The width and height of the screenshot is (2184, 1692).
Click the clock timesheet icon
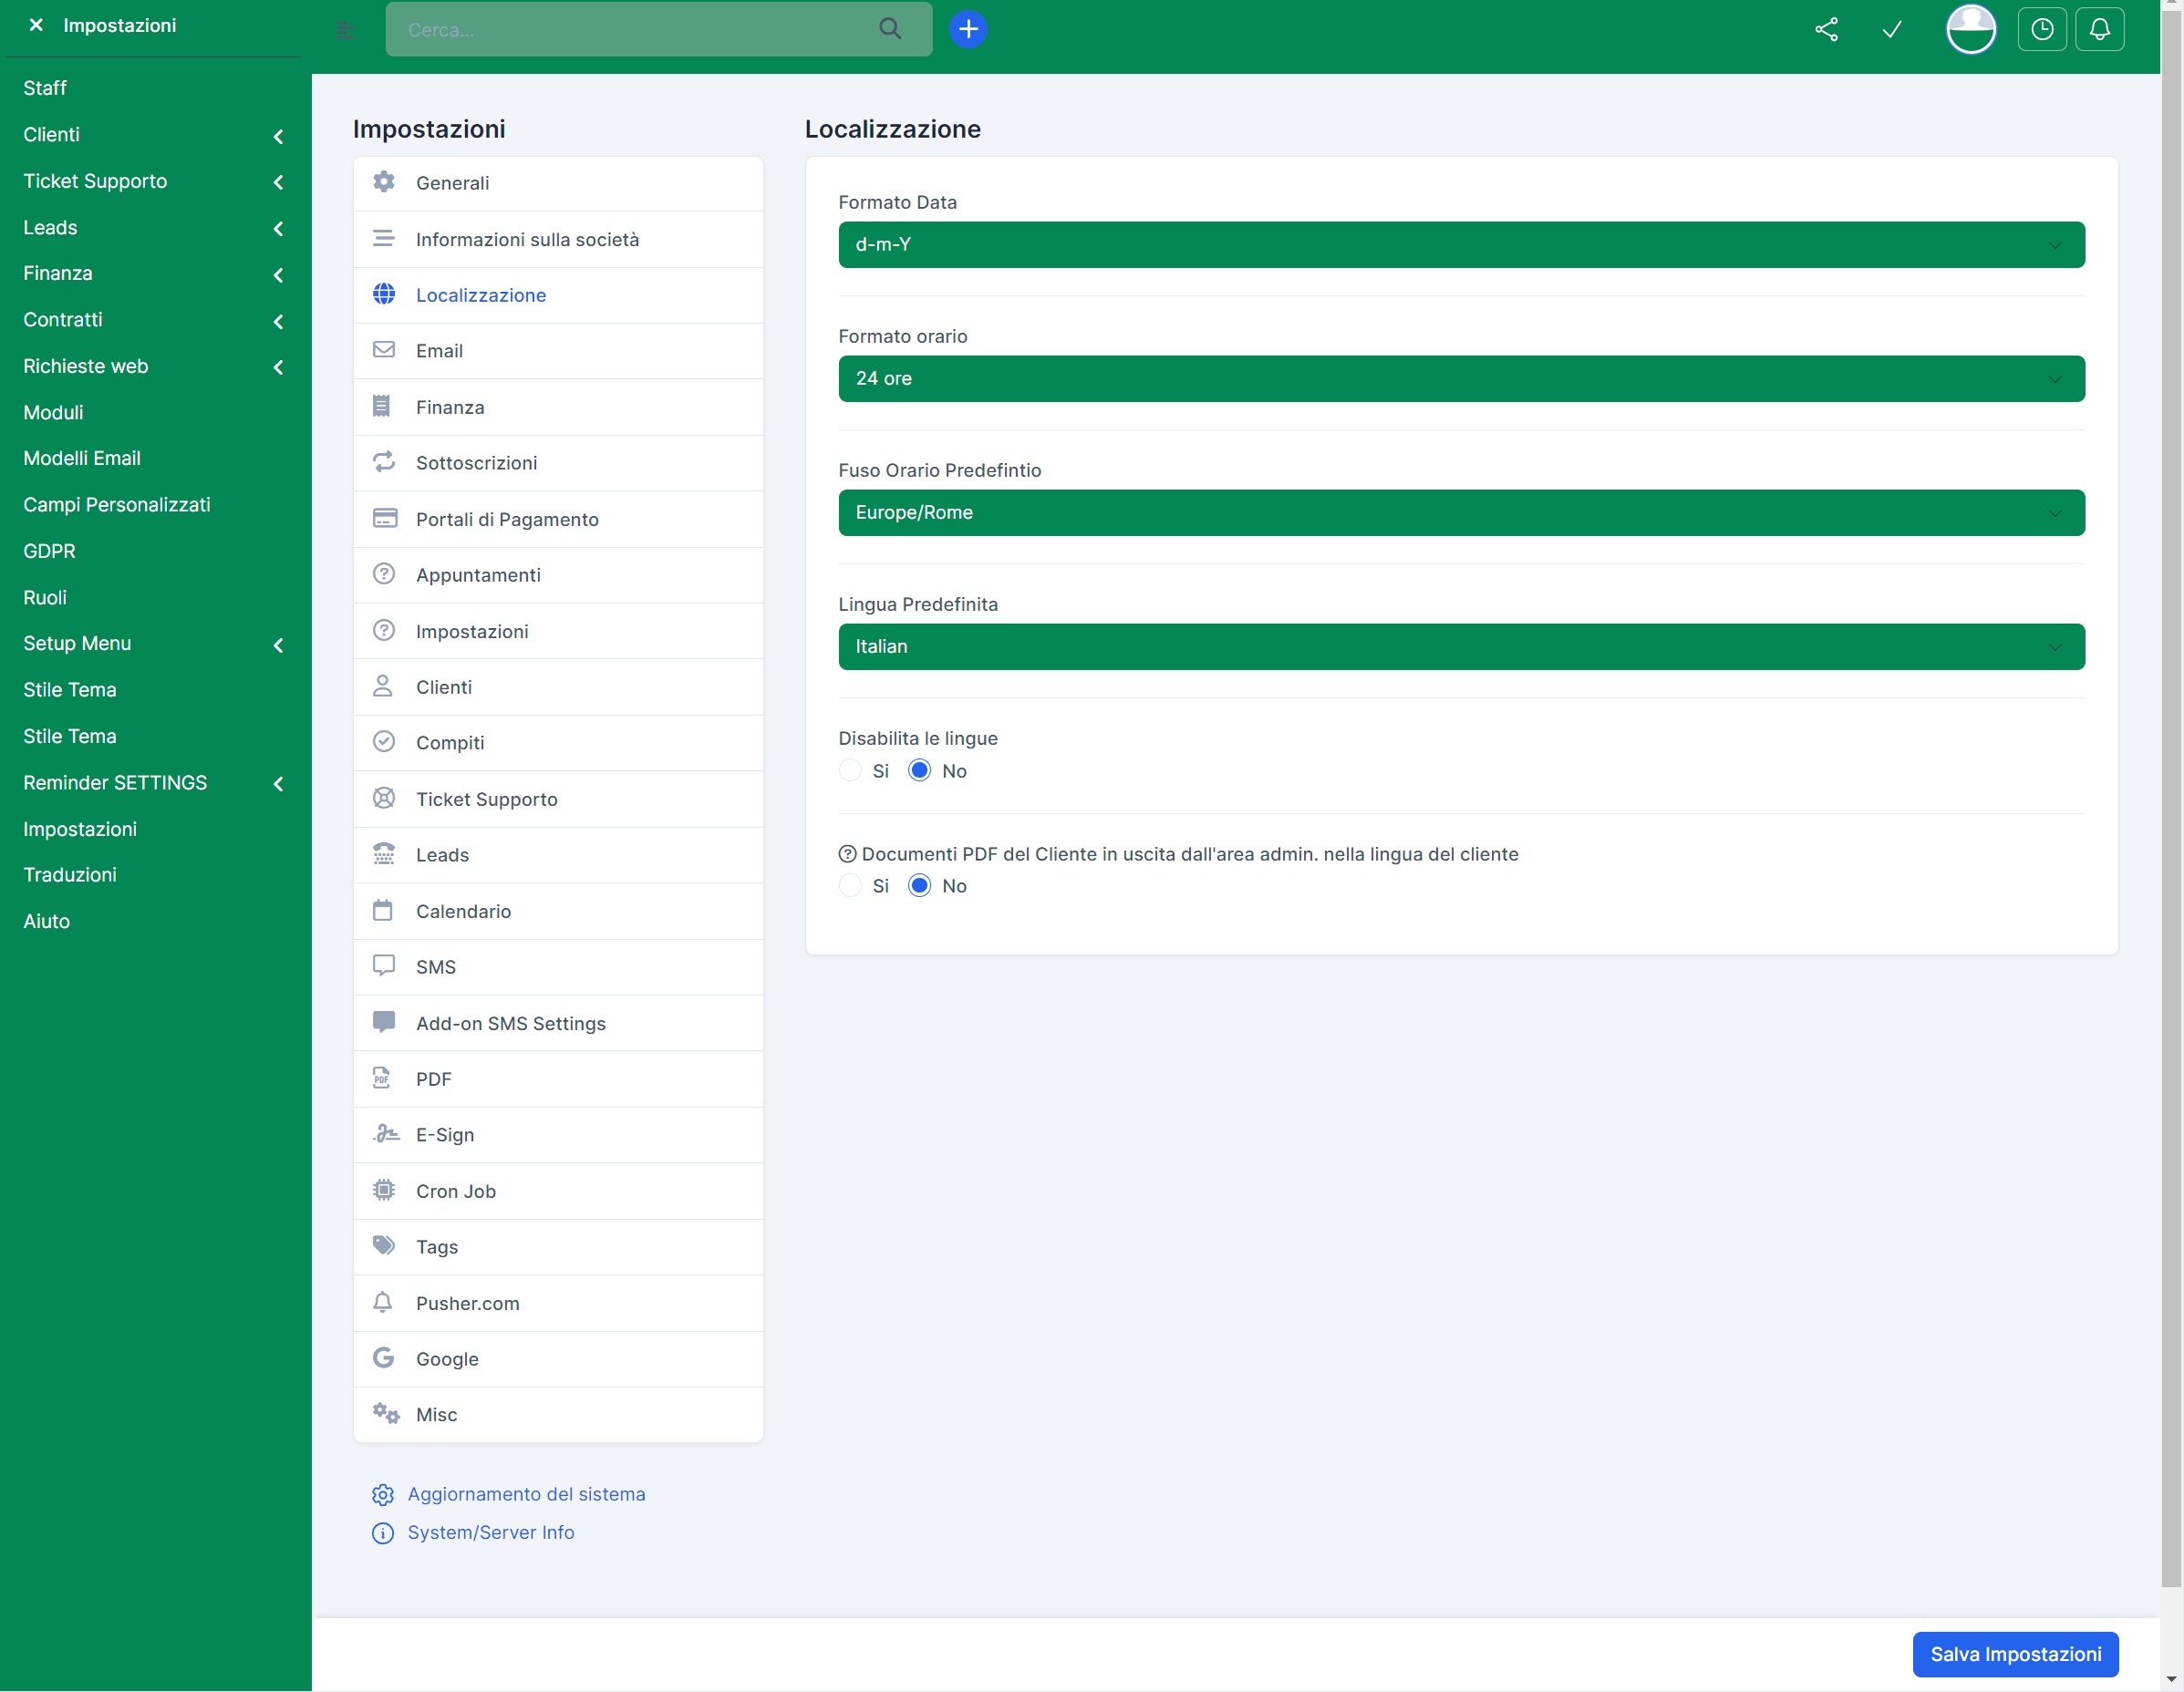click(2041, 29)
